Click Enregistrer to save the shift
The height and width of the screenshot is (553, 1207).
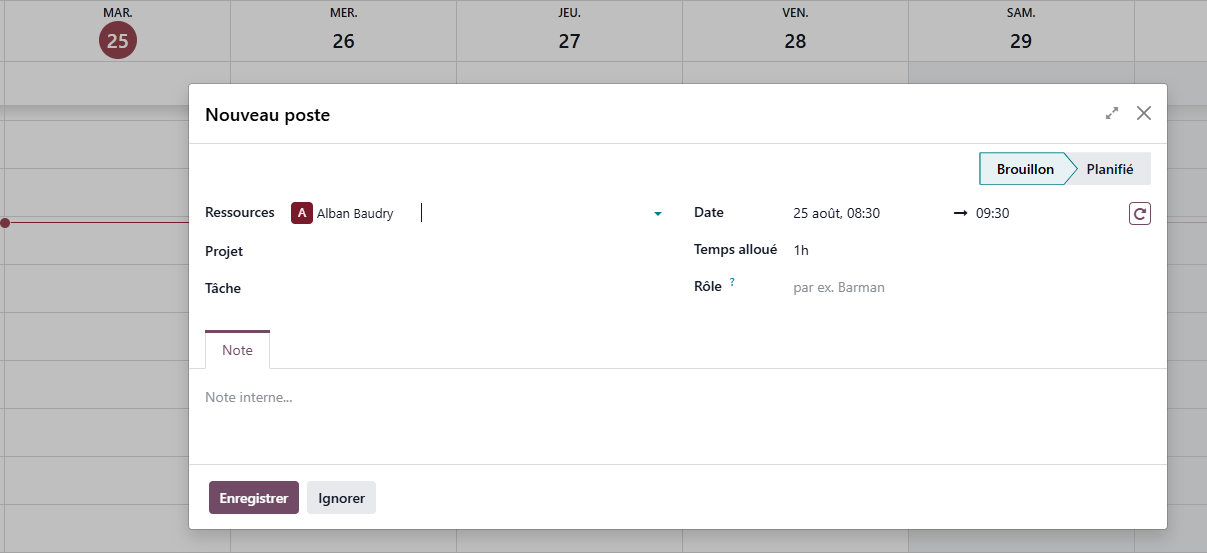(x=254, y=498)
